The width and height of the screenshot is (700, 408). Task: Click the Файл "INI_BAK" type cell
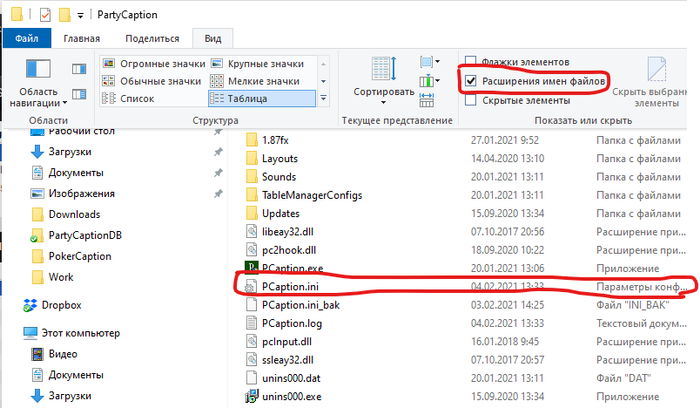633,305
